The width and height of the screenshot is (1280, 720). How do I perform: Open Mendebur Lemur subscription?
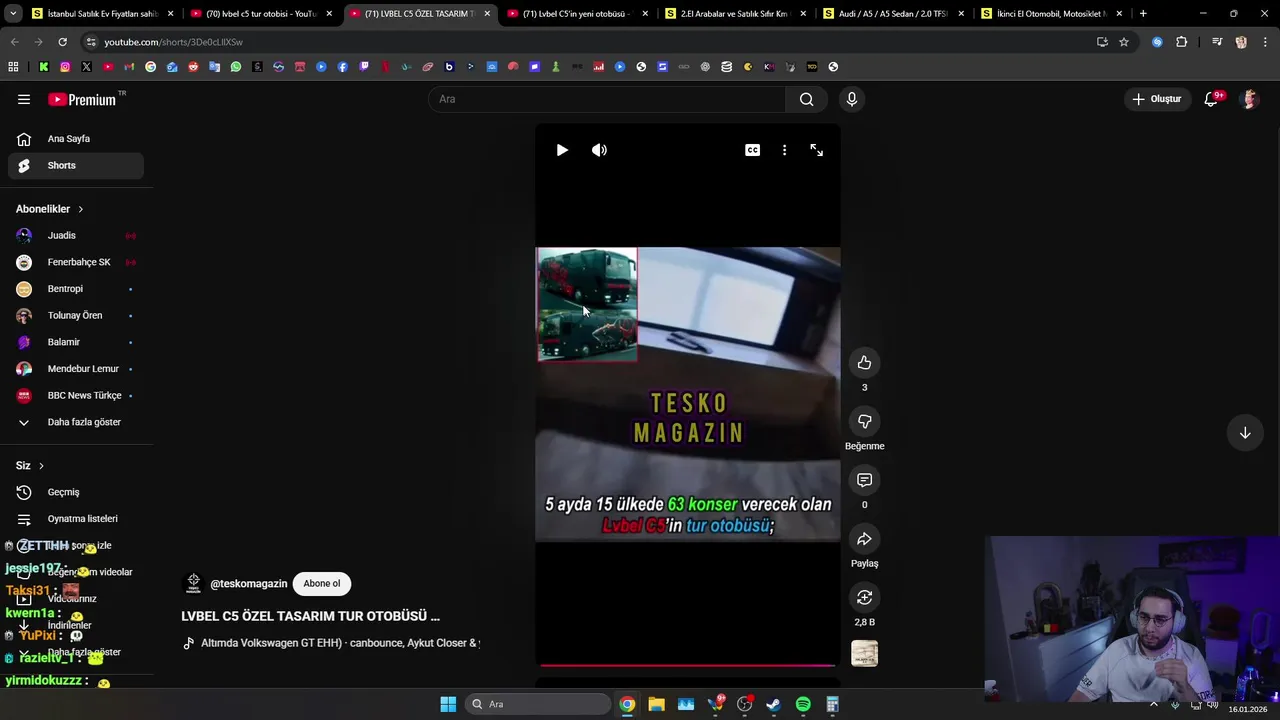76,369
